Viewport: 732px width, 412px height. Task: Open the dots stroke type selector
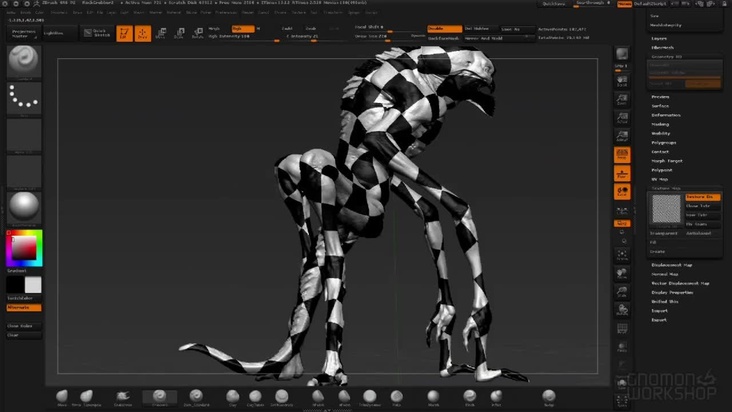24,99
